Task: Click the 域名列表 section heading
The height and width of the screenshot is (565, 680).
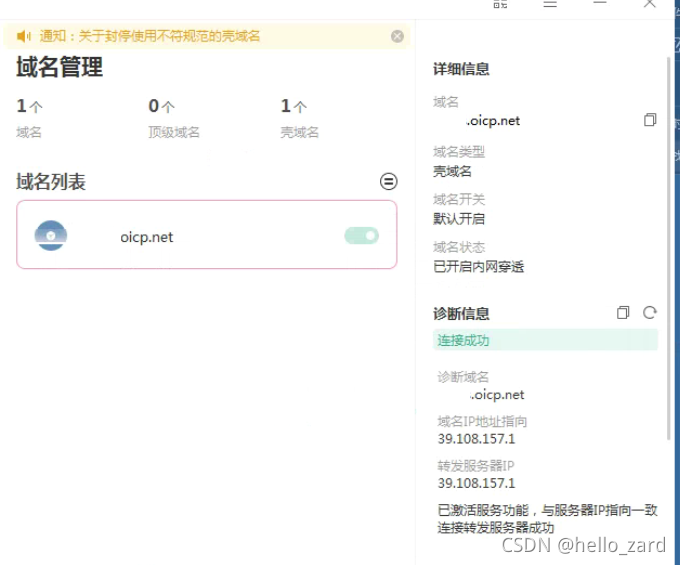Action: click(x=51, y=181)
